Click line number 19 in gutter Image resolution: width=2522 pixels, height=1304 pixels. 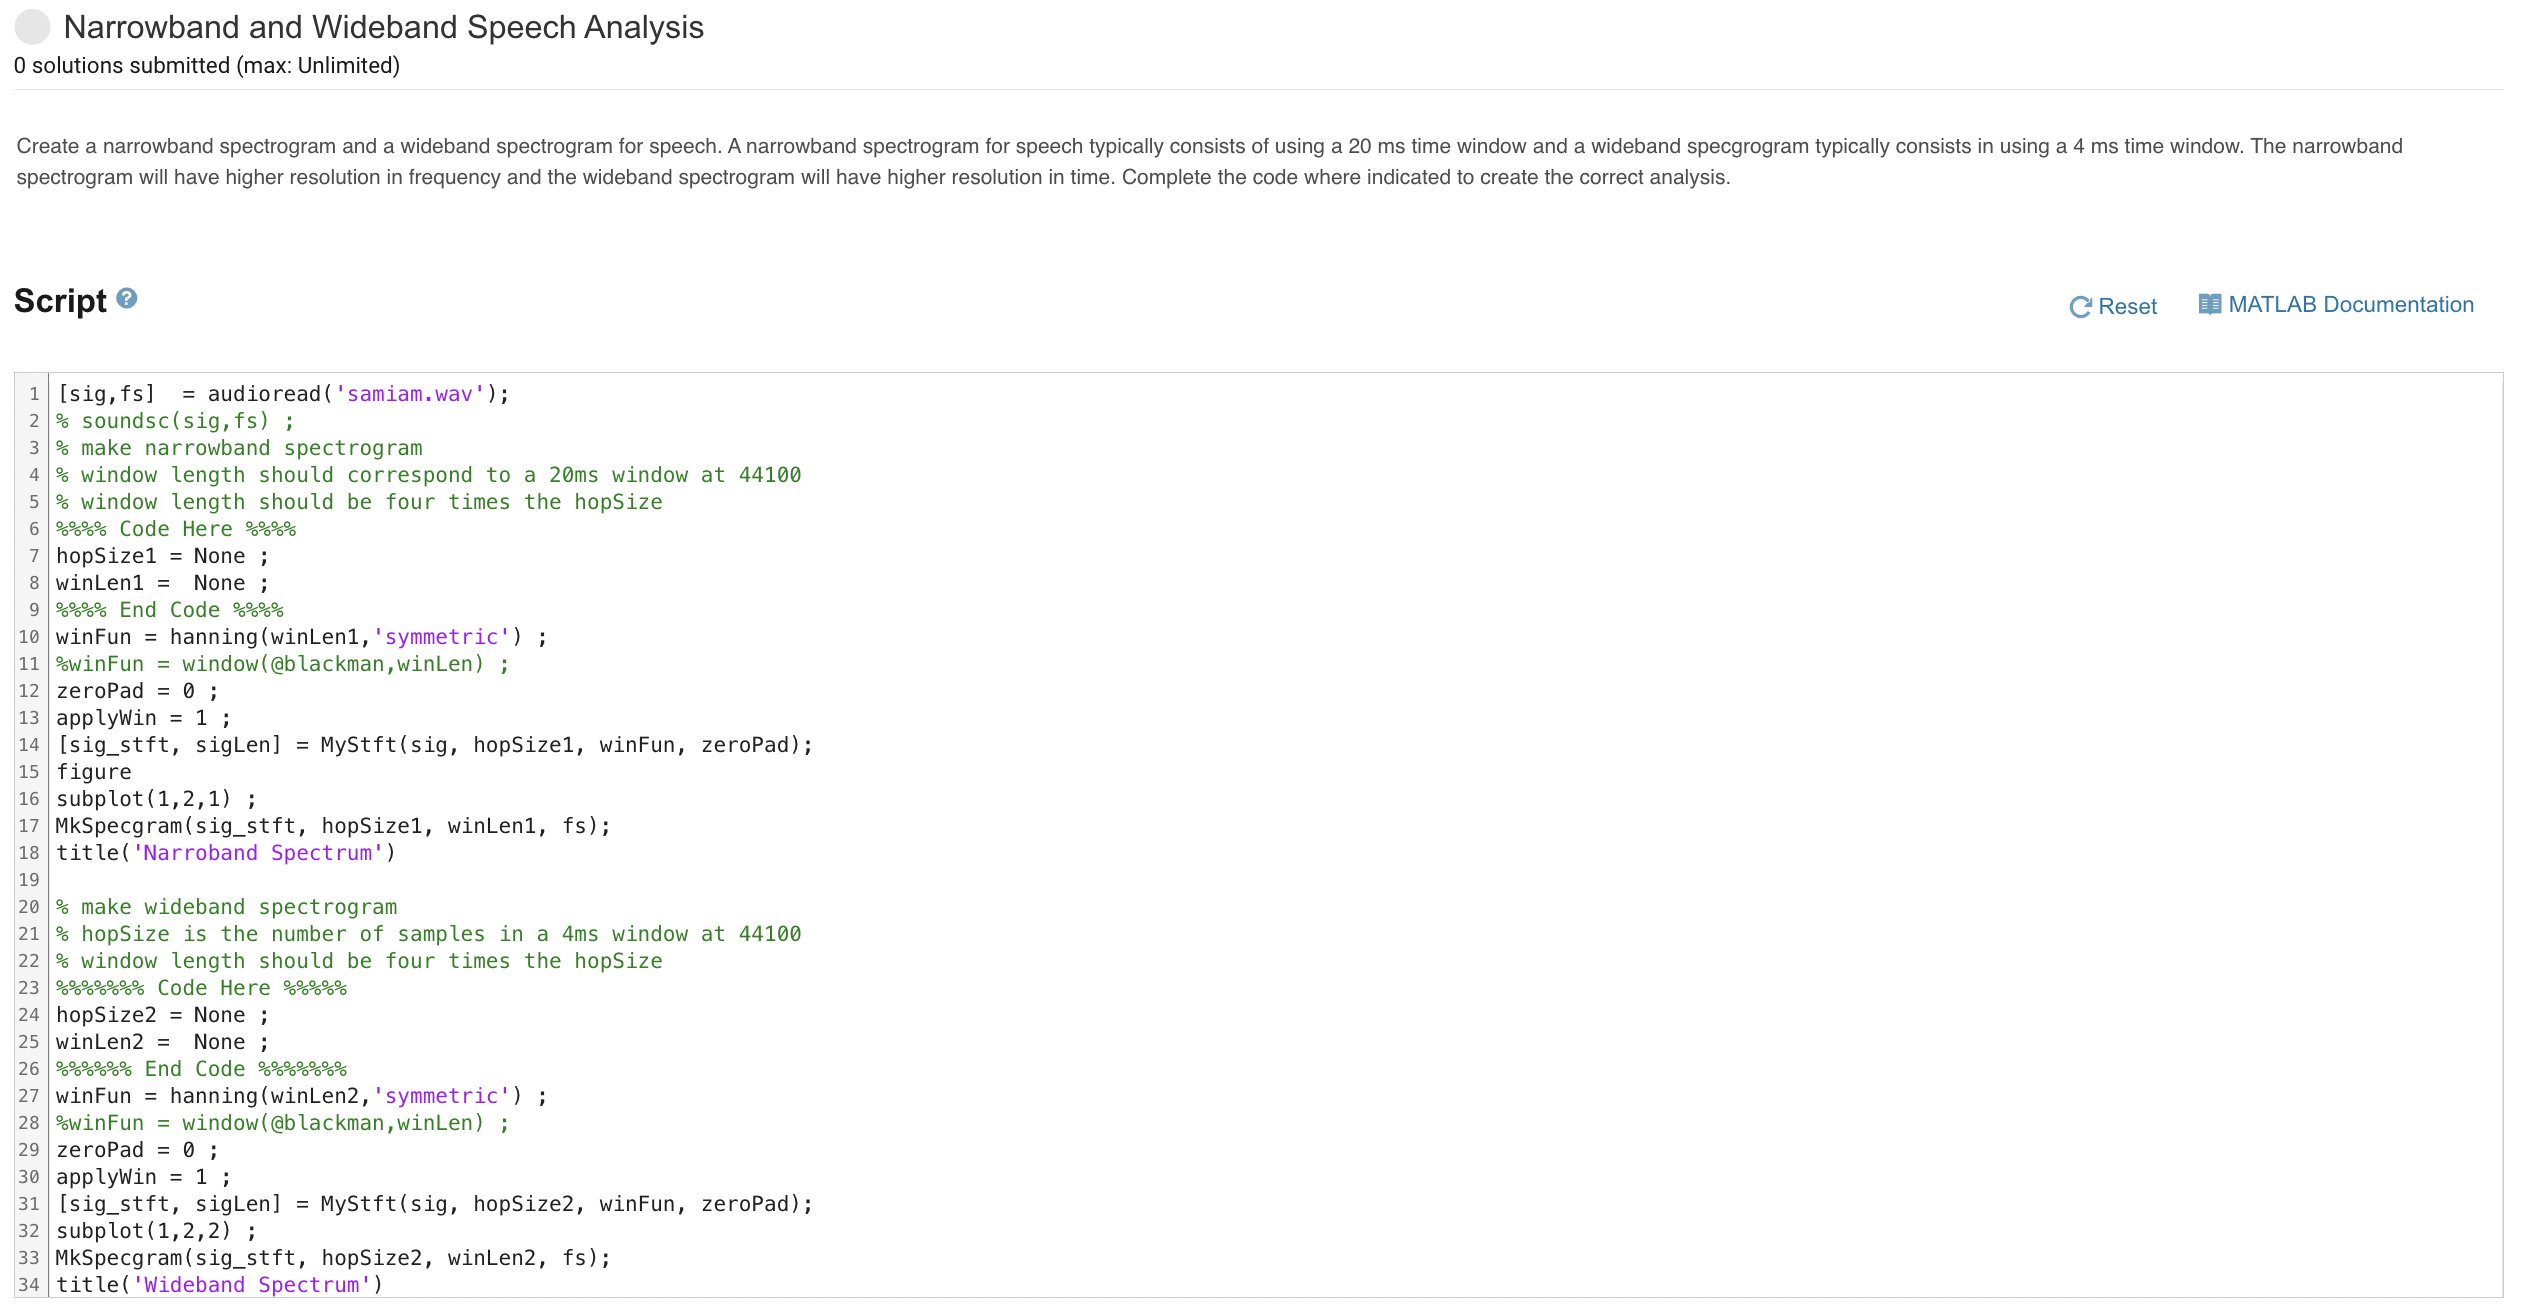click(x=29, y=880)
